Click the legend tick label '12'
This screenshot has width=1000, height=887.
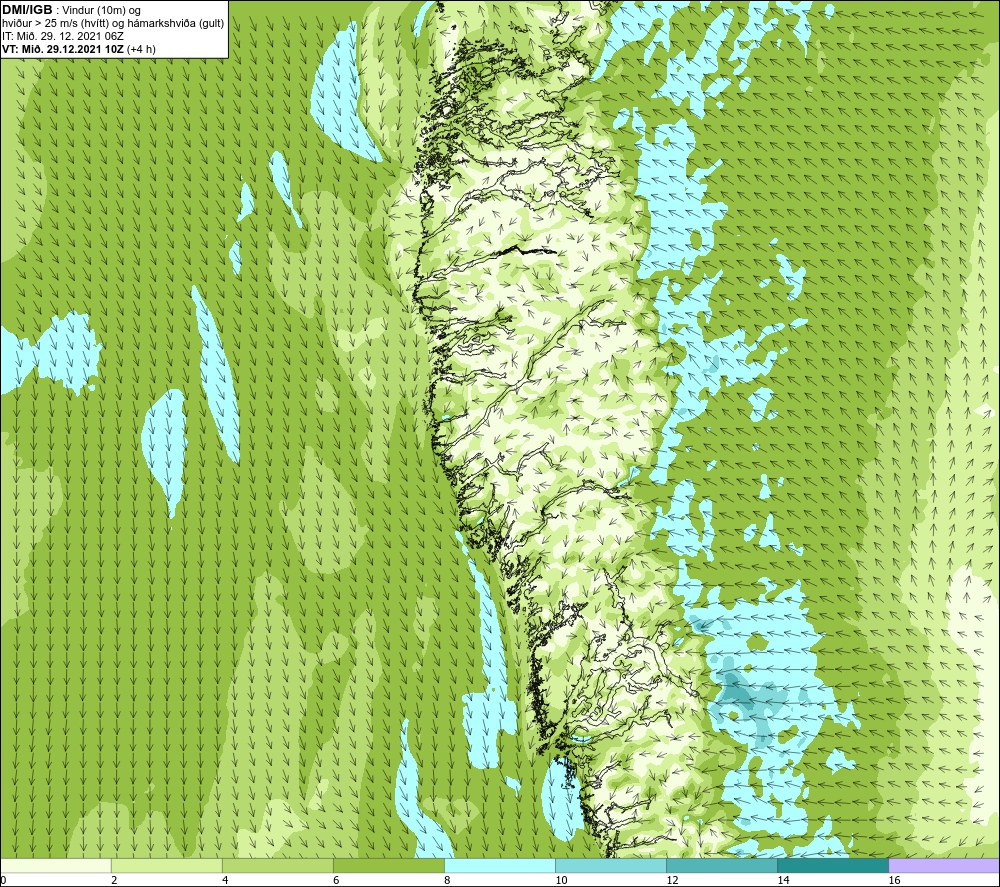673,881
